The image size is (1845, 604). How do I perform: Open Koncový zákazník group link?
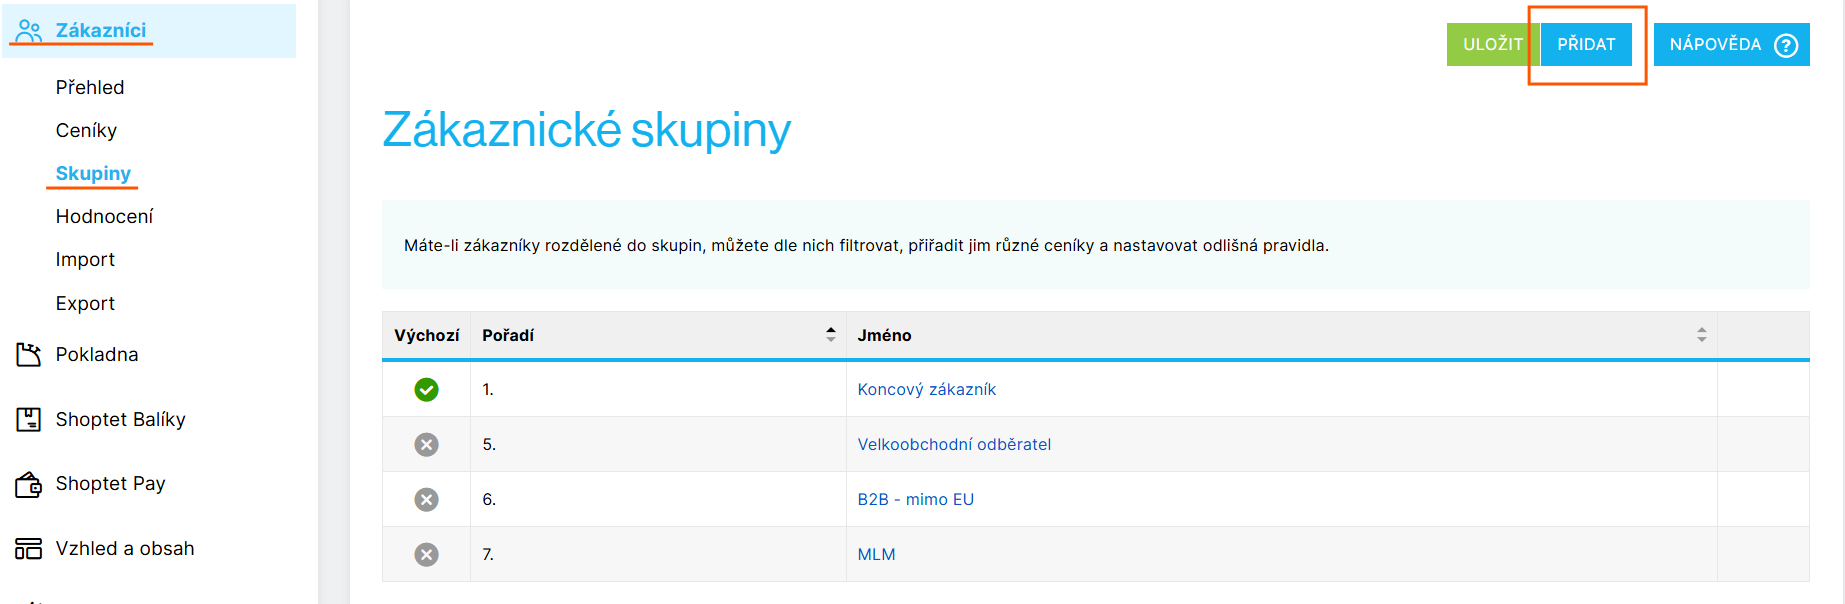(926, 389)
